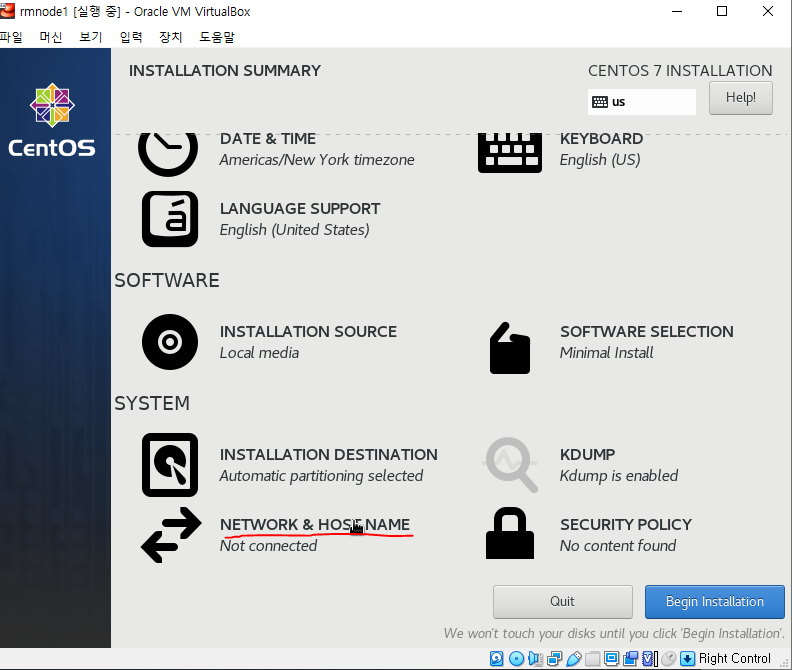The image size is (792, 670).
Task: Click the VirtualBox window title icon
Action: 7,11
